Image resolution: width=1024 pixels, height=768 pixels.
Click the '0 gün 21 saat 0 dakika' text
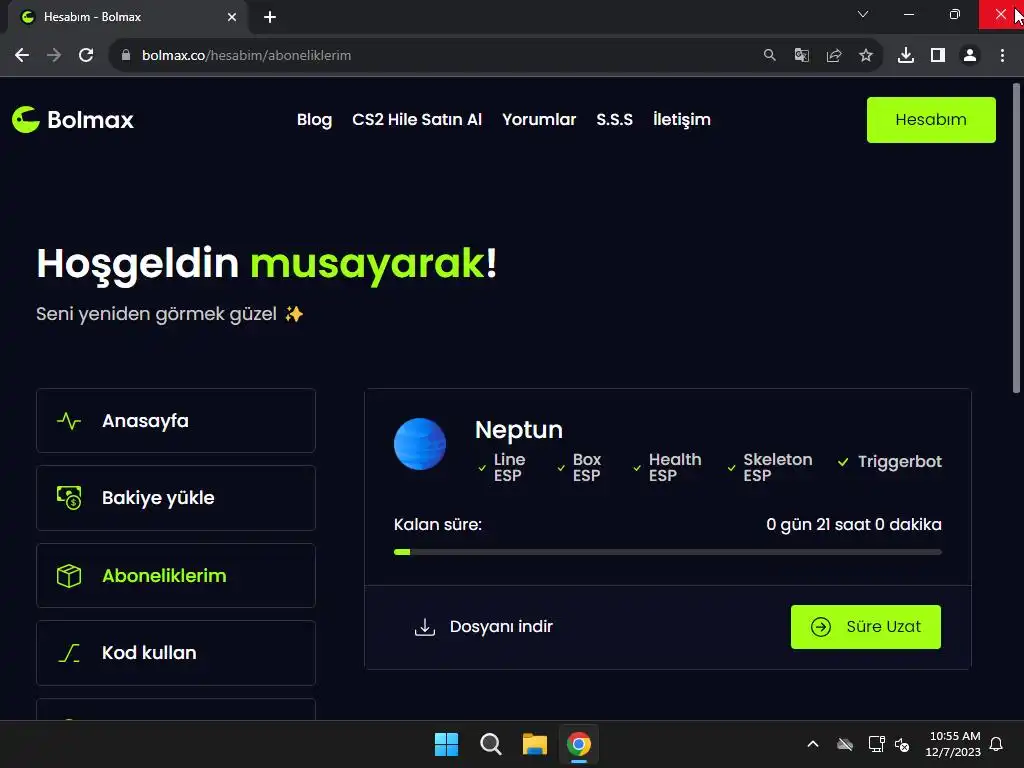[854, 524]
